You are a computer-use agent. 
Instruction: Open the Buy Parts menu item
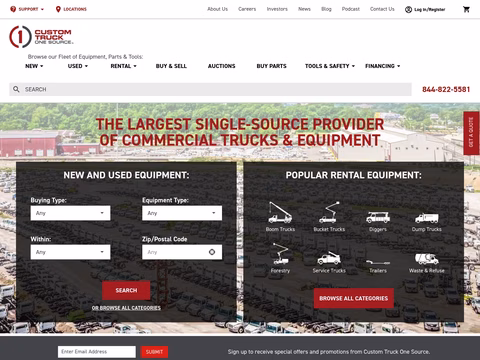coord(272,66)
